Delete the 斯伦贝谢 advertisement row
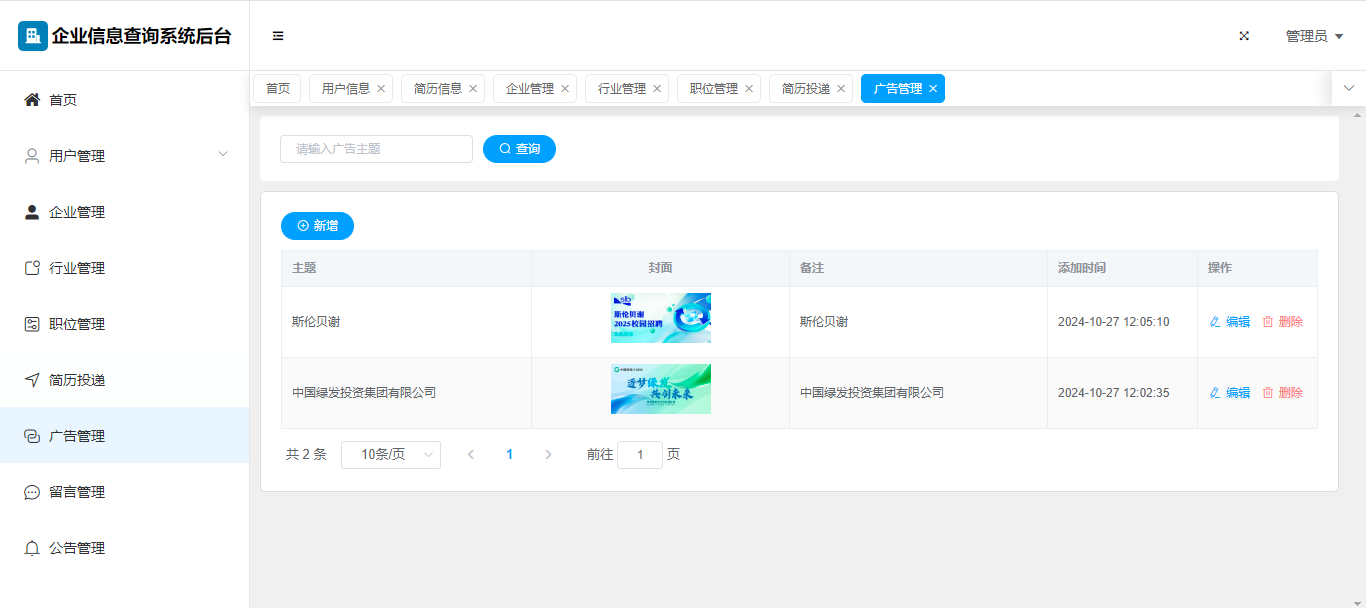 [1282, 322]
